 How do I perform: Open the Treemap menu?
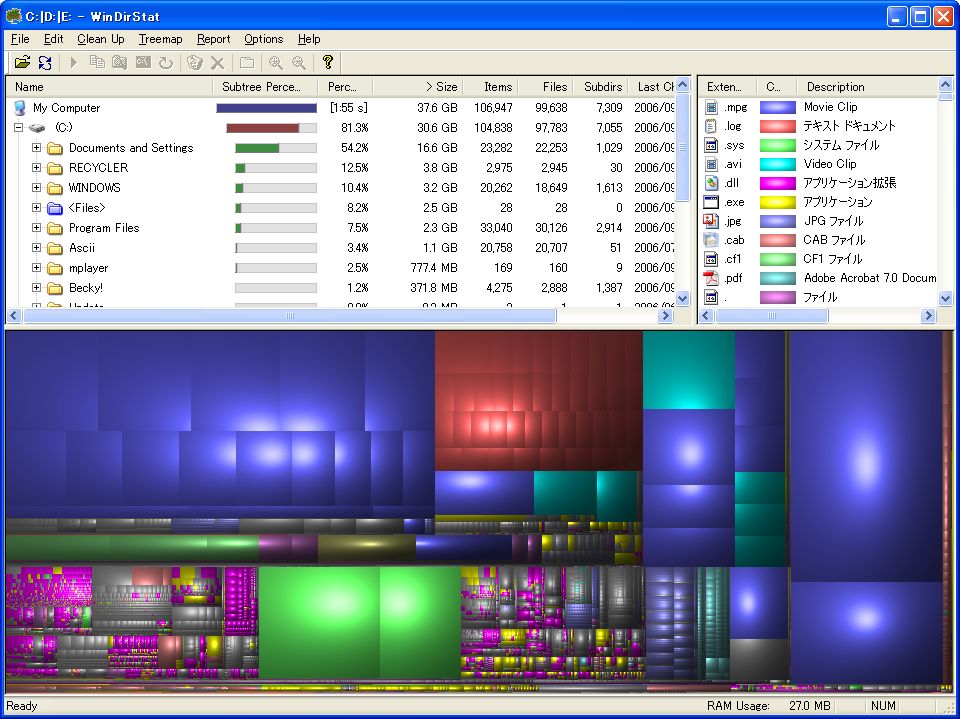(160, 39)
